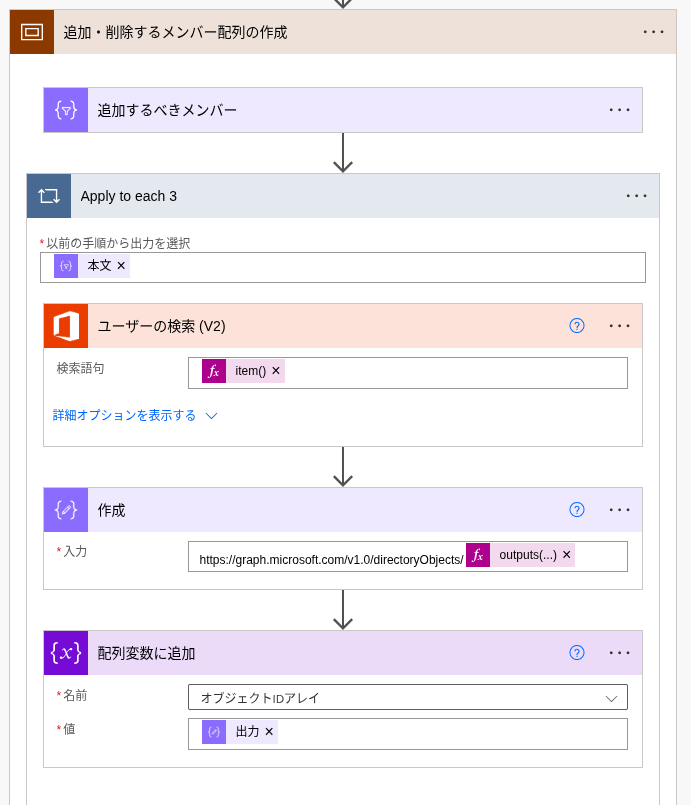The width and height of the screenshot is (691, 805).
Task: Click the 検索語句 input field
Action: click(450, 372)
